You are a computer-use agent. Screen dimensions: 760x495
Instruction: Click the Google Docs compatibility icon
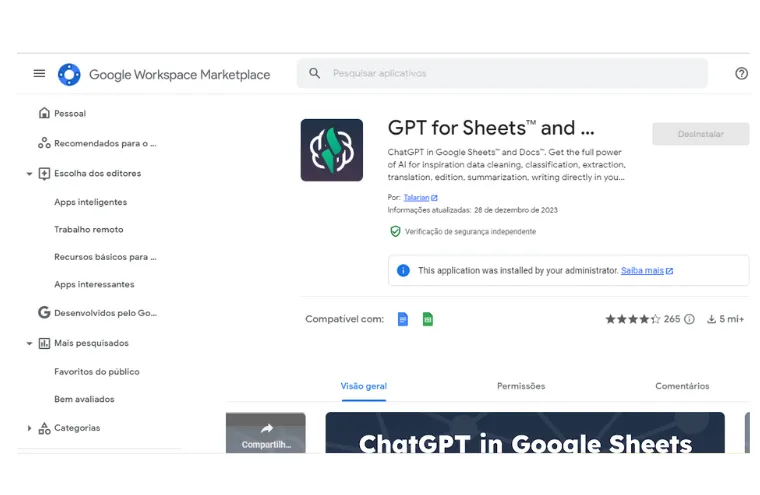[403, 319]
